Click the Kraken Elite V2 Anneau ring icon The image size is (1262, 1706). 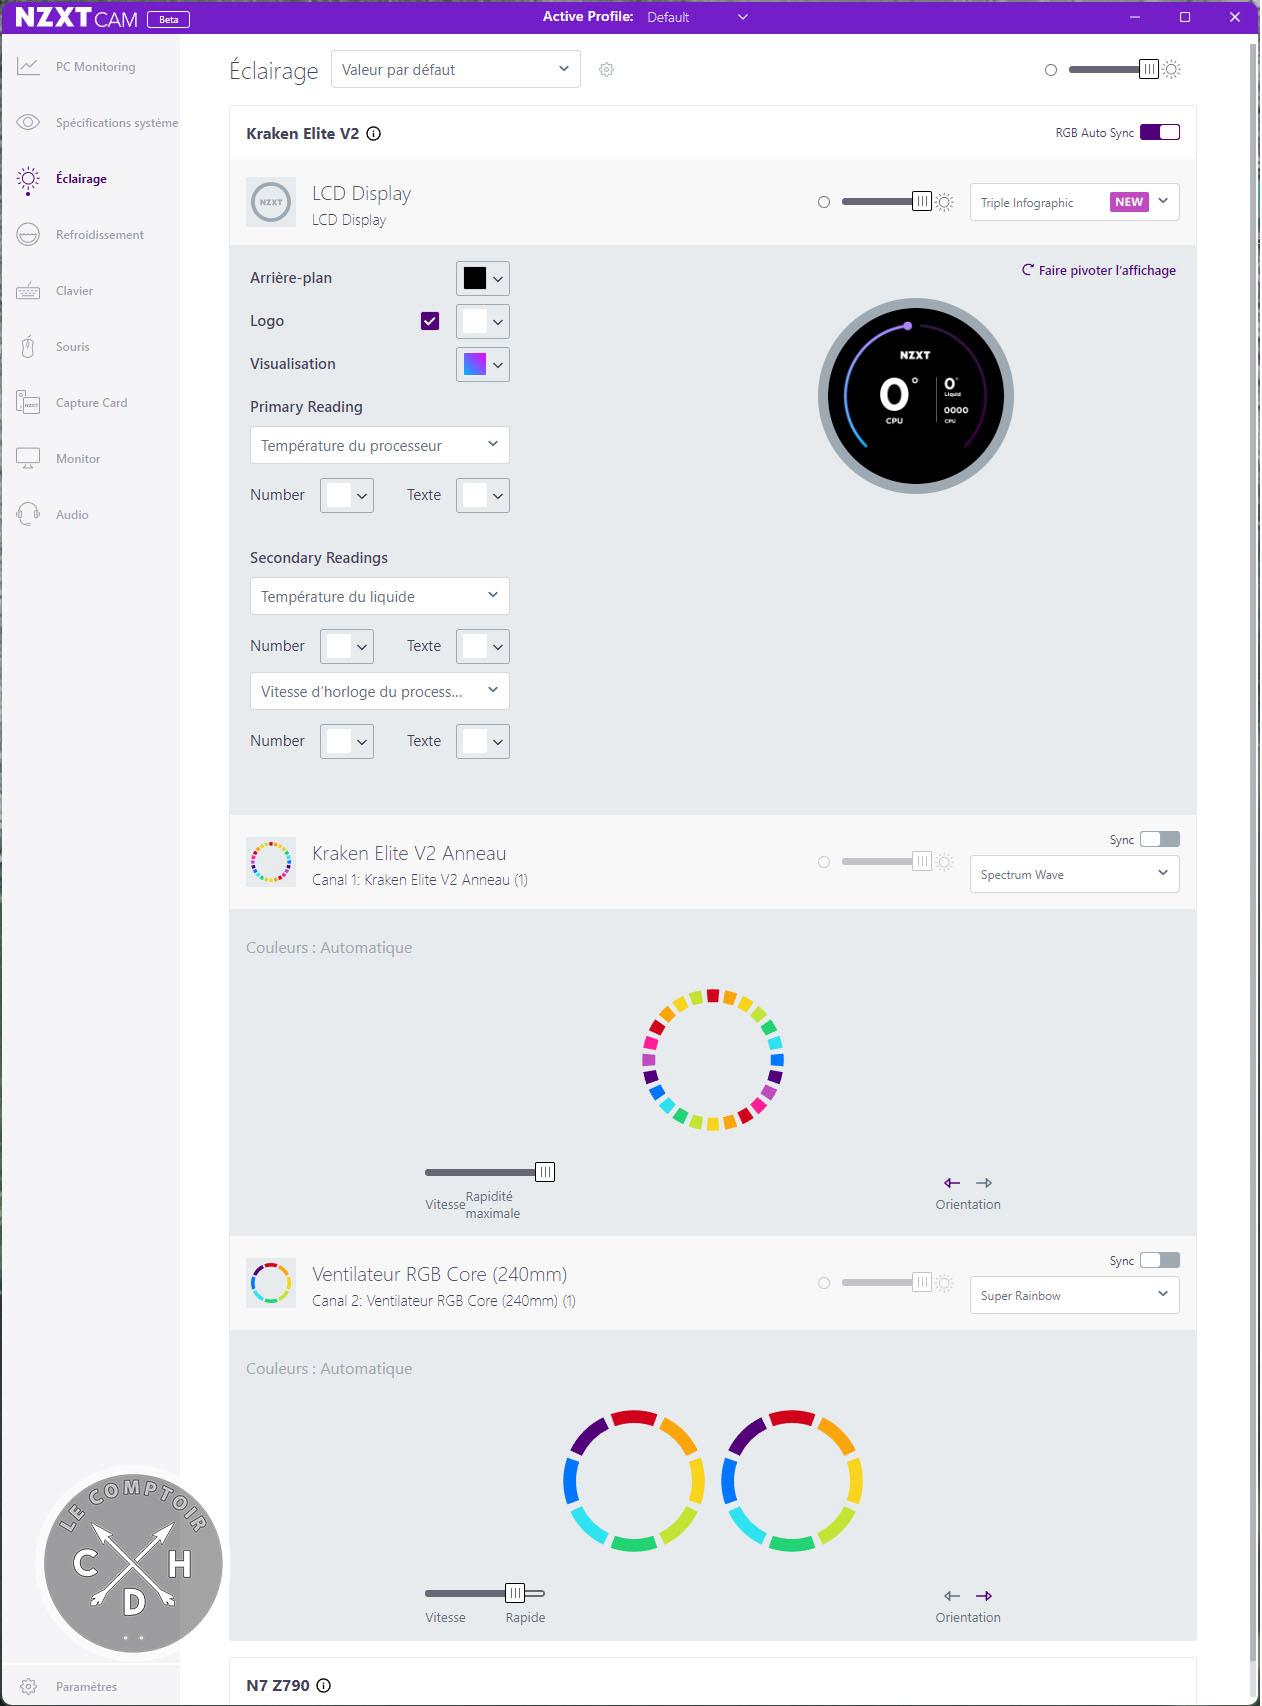coord(271,862)
